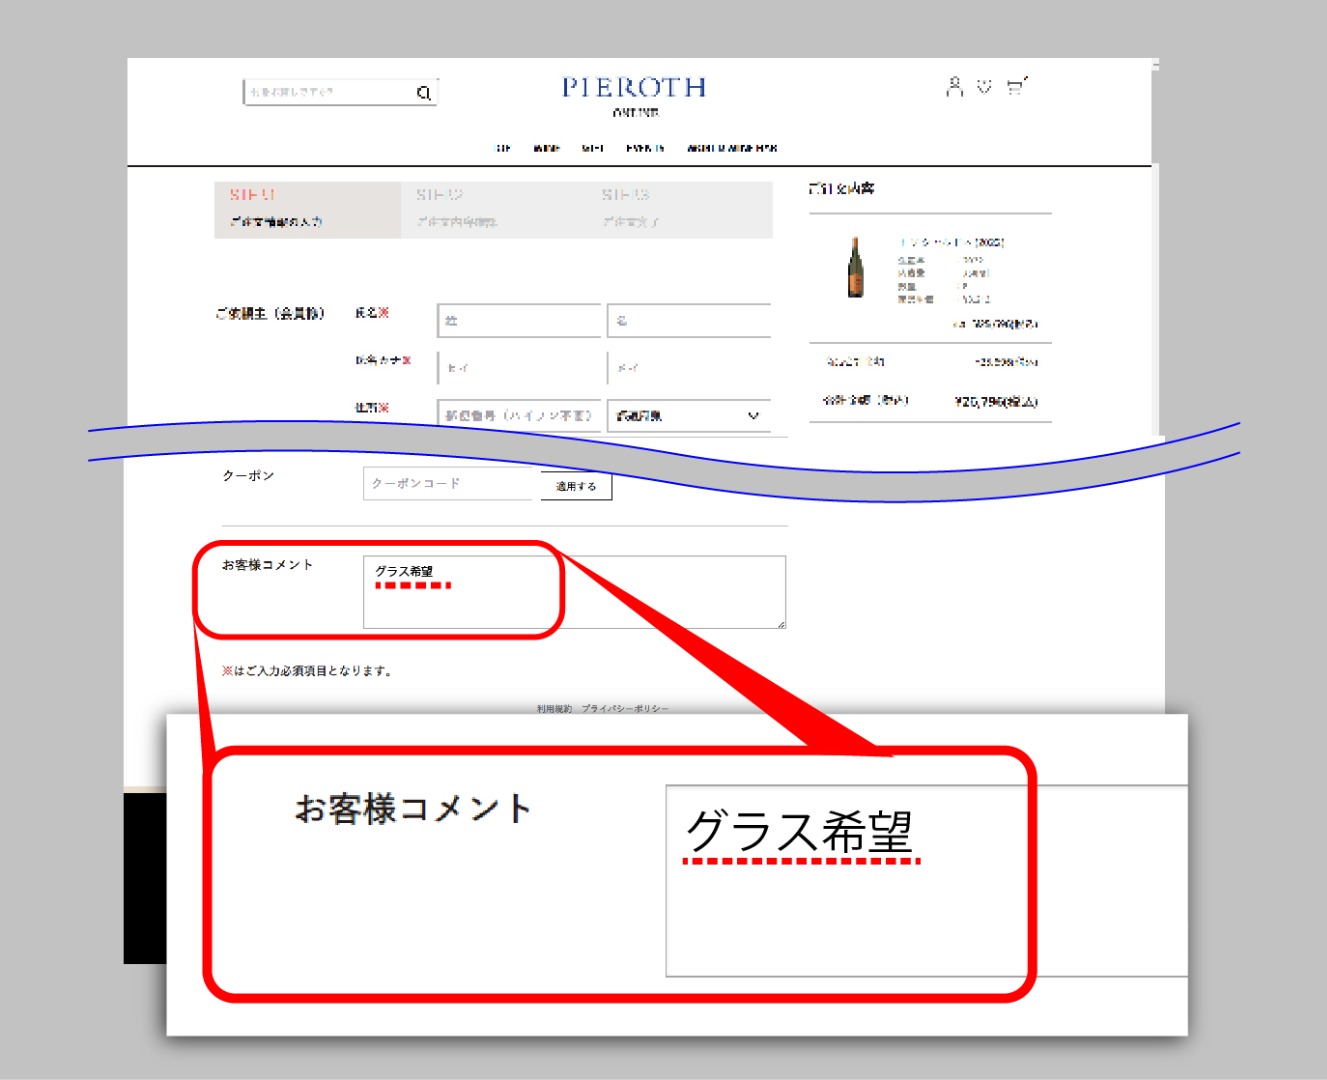
Task: Click the search magnifier icon
Action: click(x=423, y=93)
